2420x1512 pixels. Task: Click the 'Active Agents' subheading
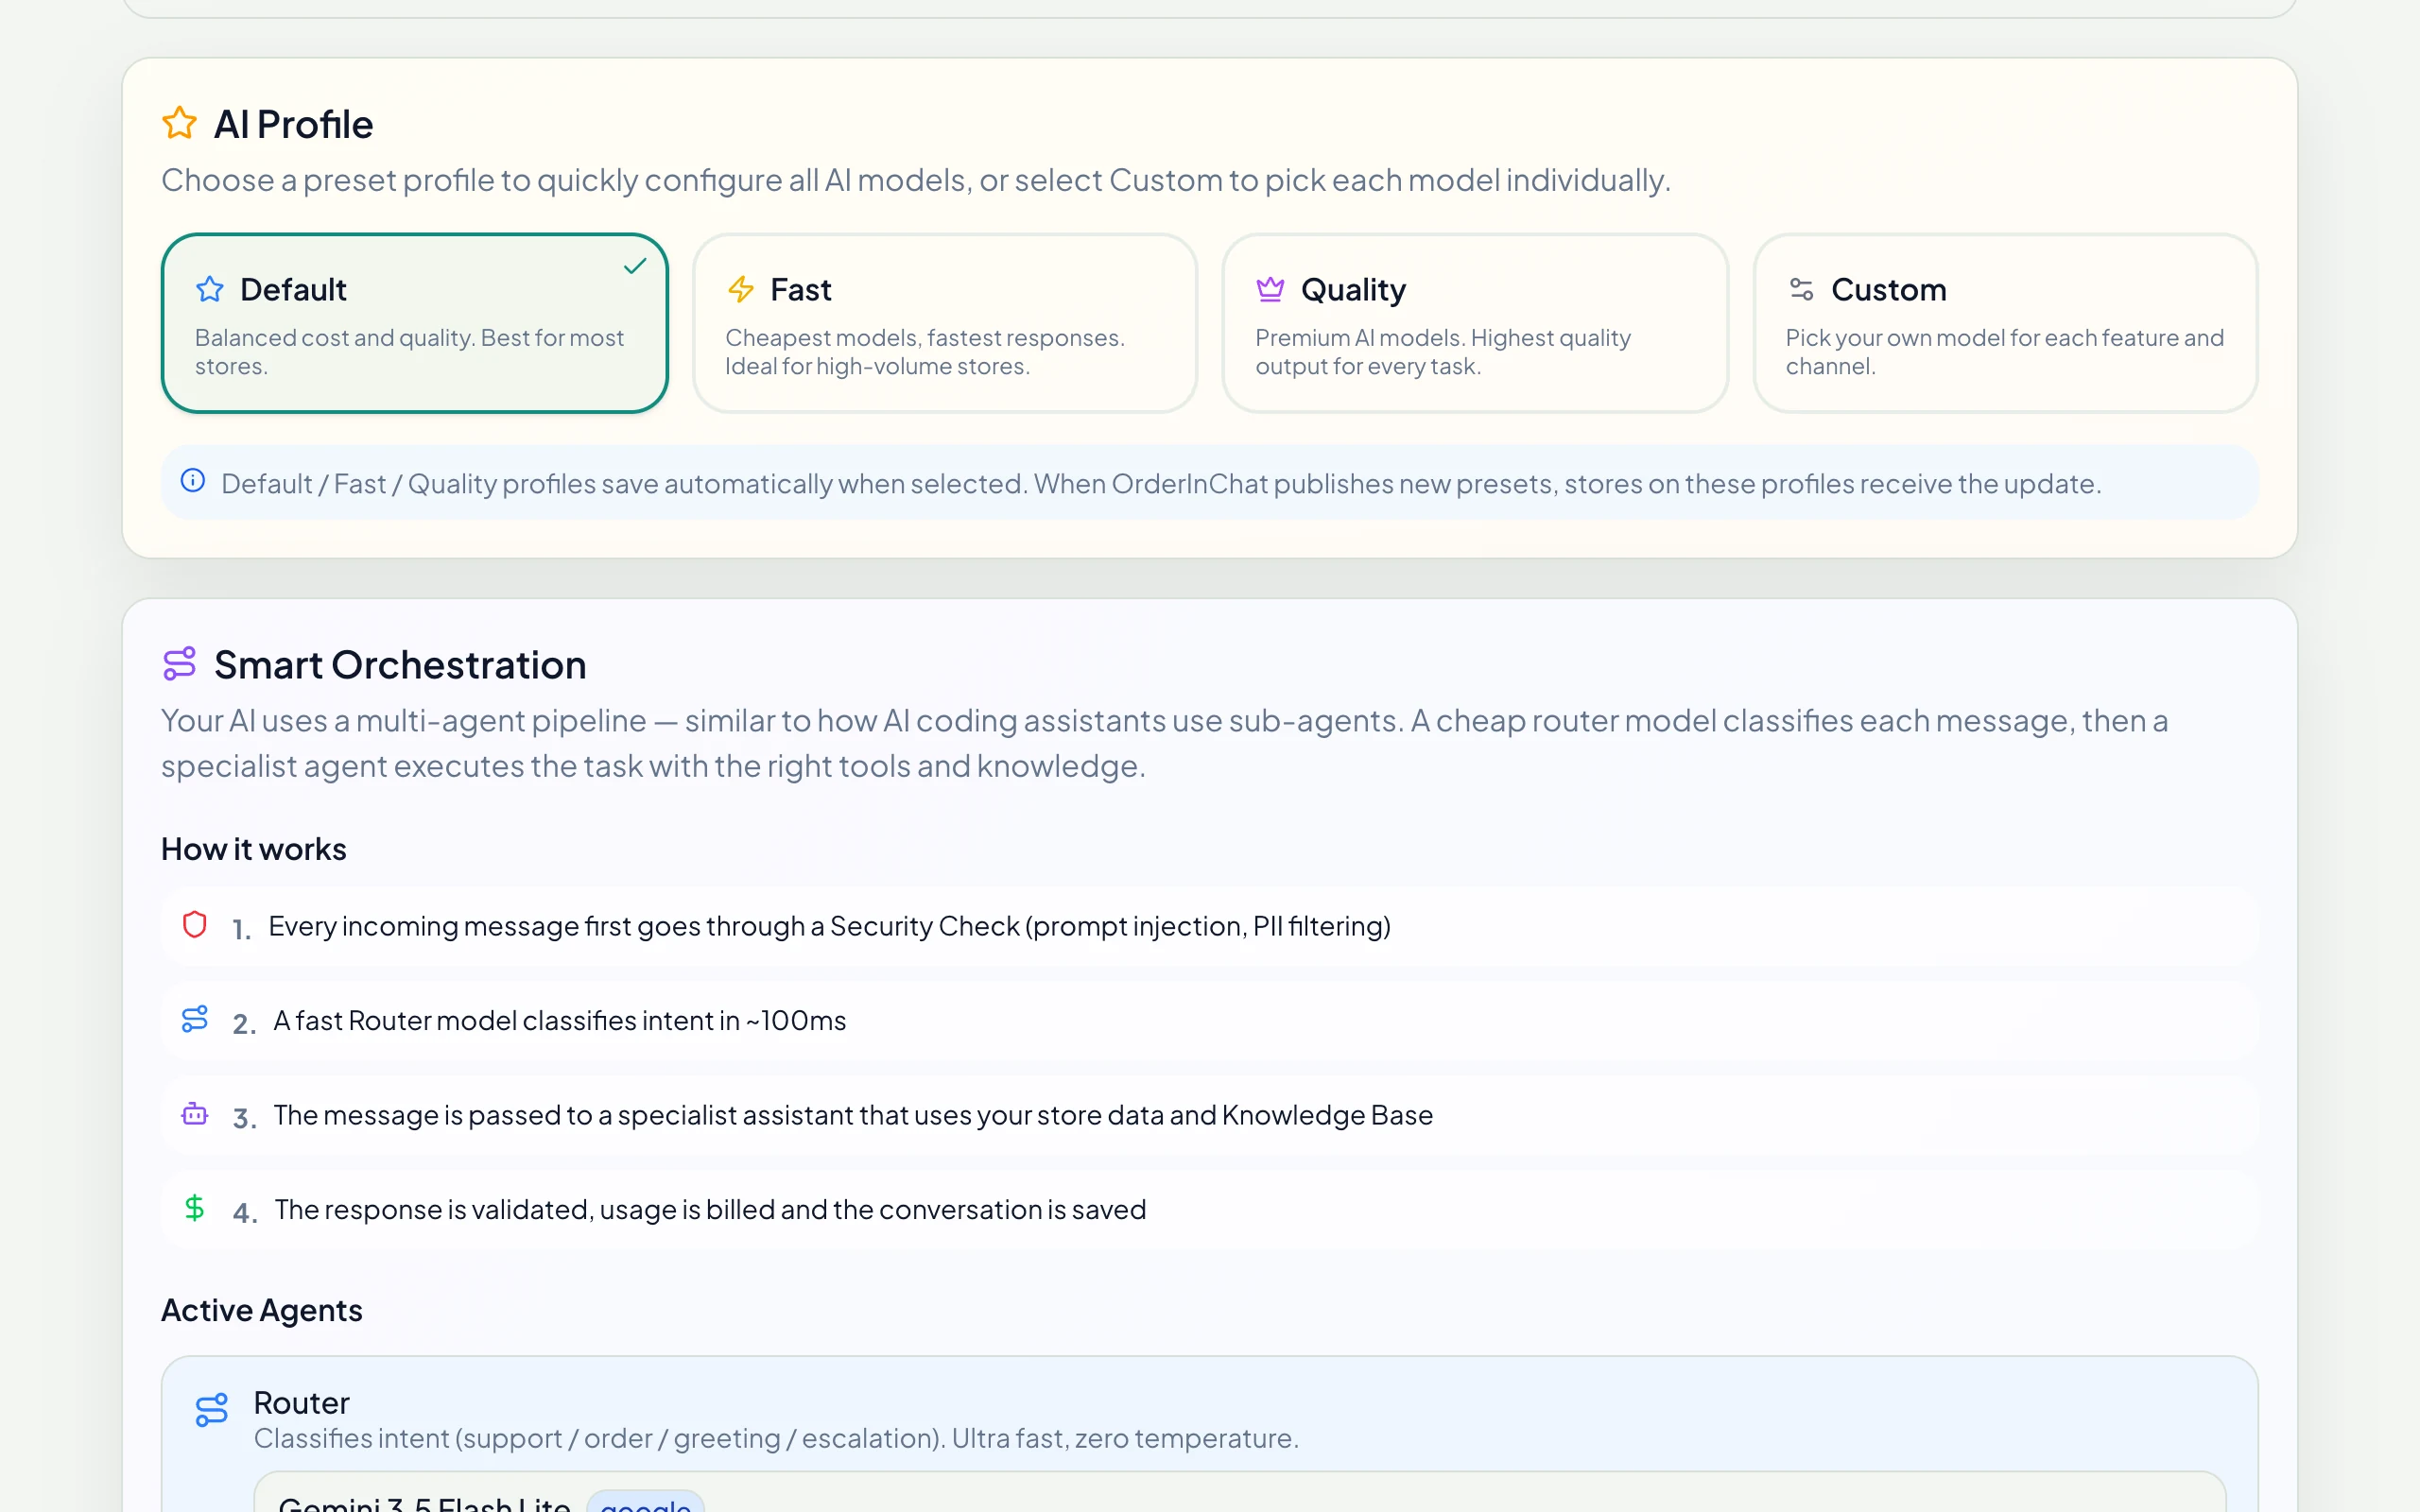[x=262, y=1310]
